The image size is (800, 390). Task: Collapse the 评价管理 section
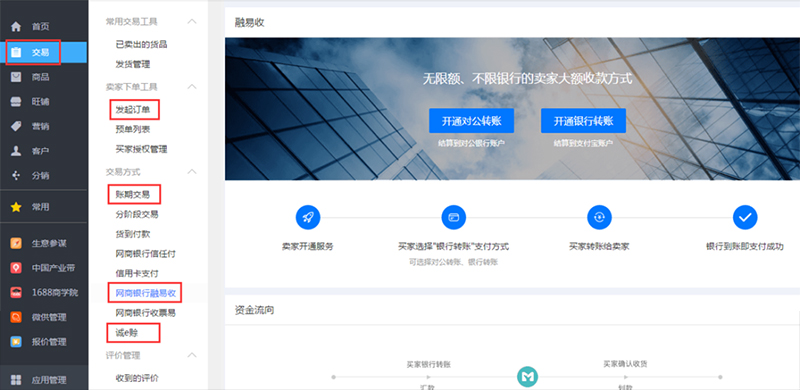click(x=192, y=355)
